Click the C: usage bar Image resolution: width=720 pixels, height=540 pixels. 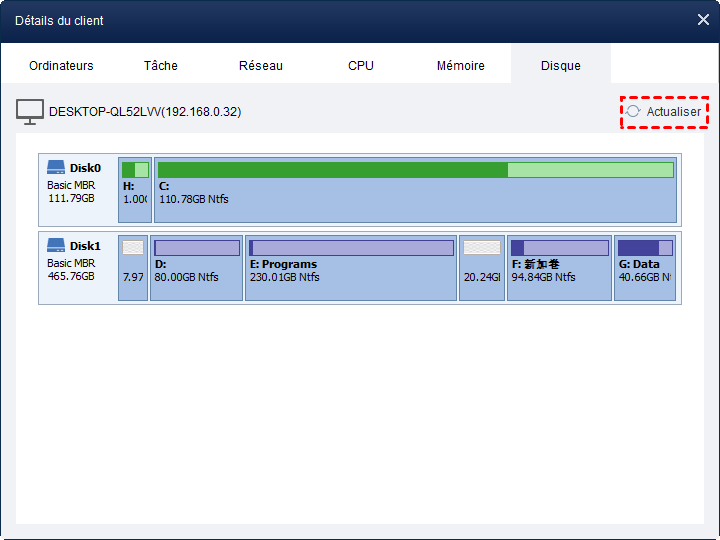click(x=416, y=170)
